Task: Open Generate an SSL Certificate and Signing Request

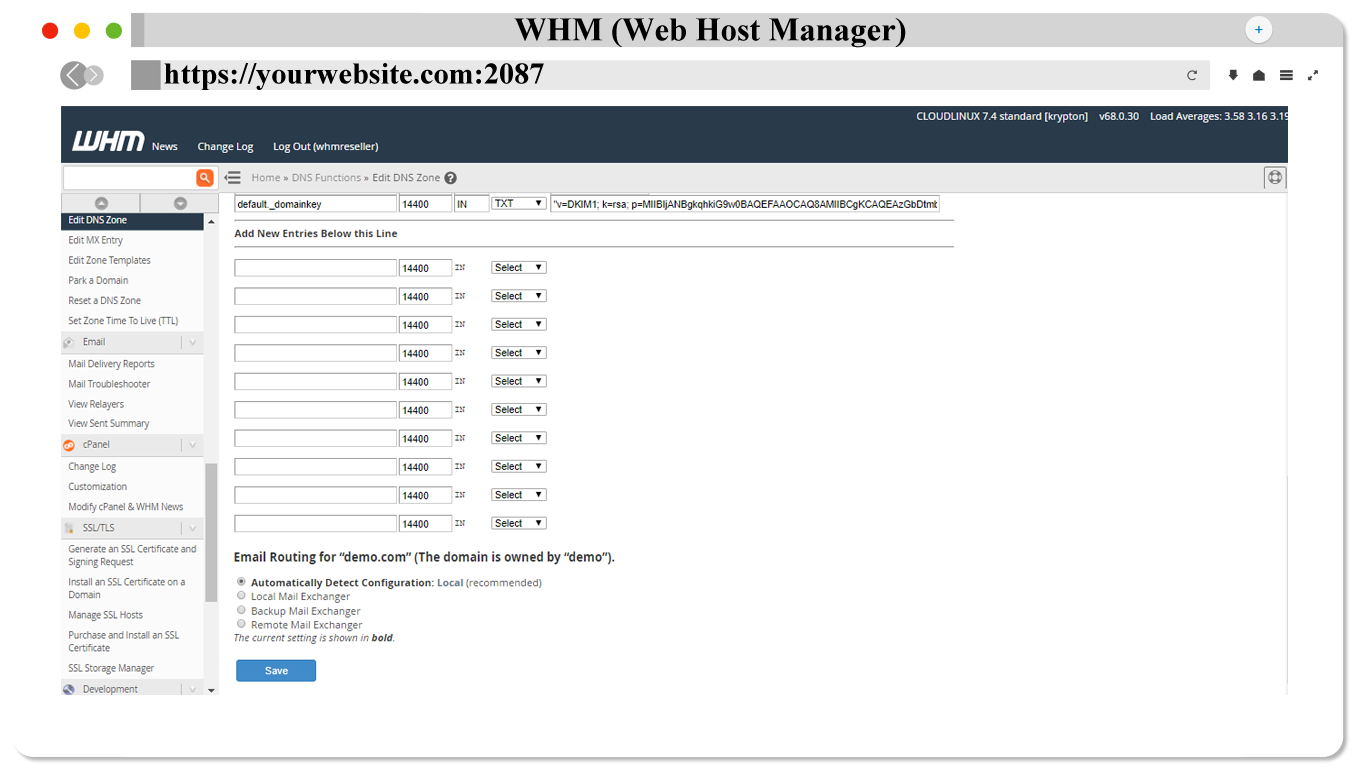Action: pos(132,555)
